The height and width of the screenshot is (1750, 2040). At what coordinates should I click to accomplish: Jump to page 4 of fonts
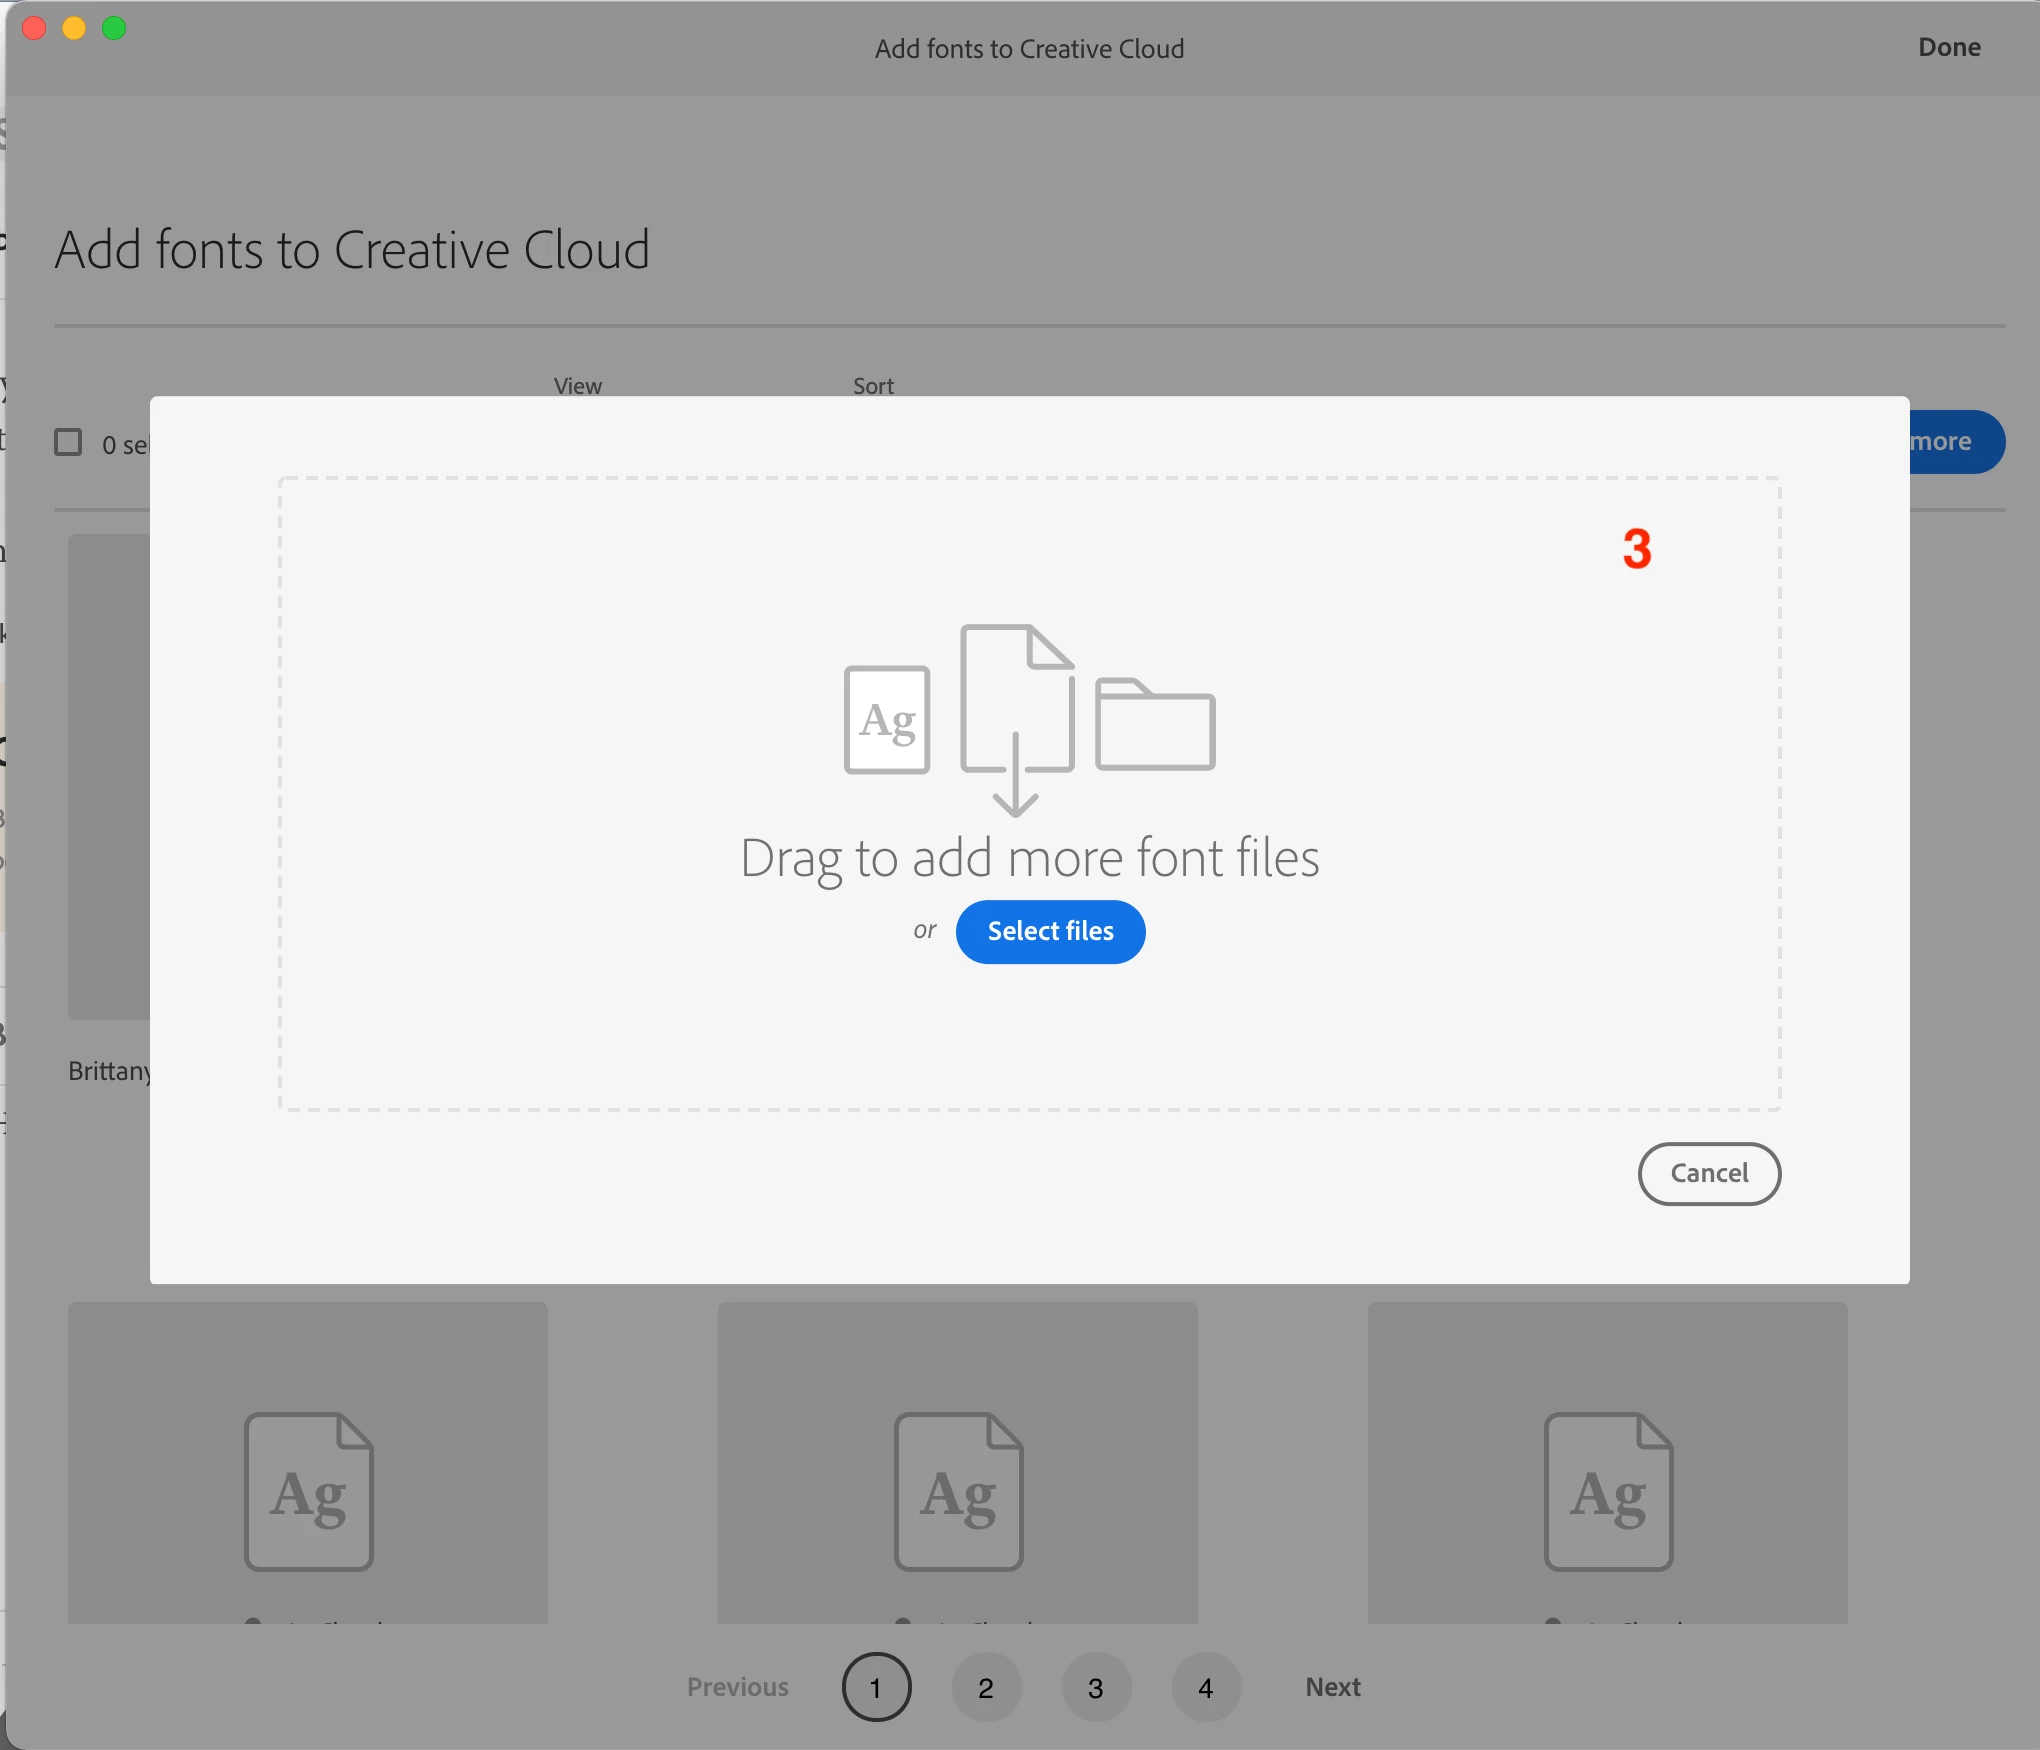pos(1206,1688)
